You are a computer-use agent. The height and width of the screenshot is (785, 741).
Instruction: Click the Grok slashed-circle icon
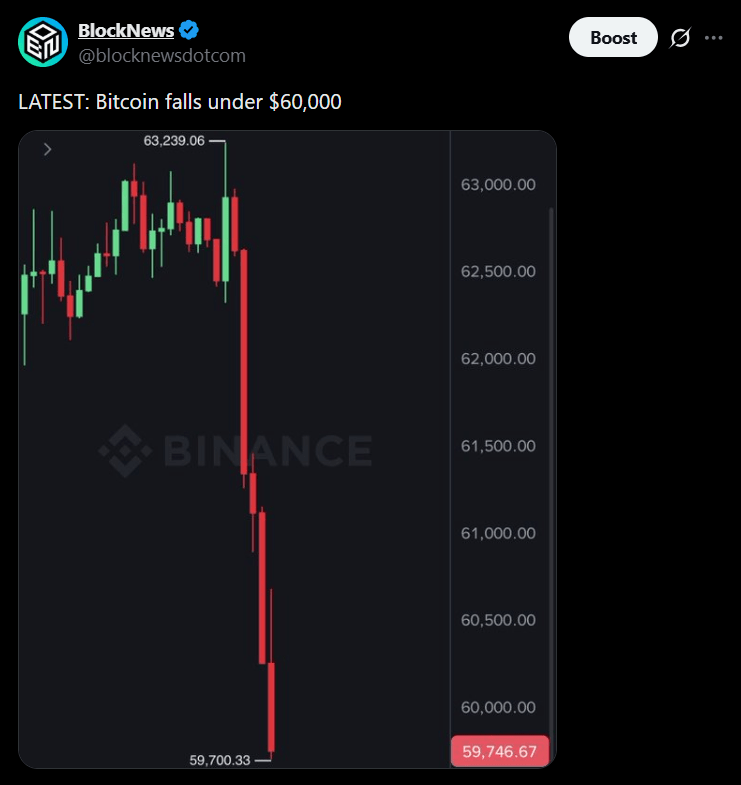tap(680, 38)
